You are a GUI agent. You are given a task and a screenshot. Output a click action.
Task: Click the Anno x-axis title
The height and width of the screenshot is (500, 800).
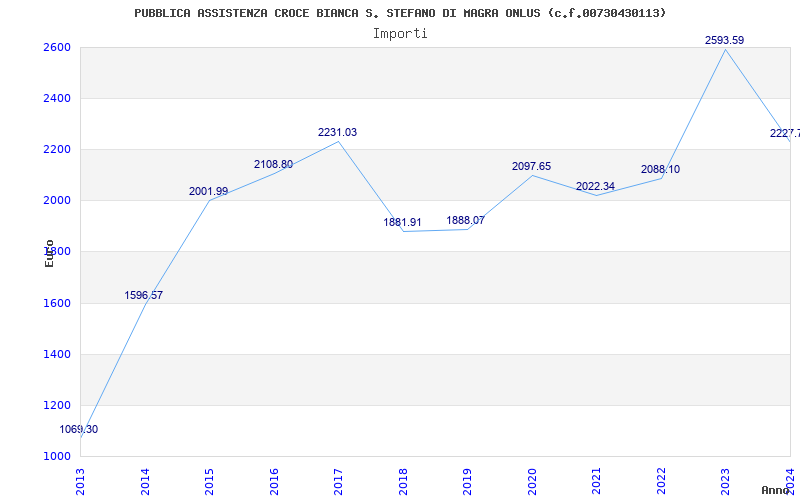(x=775, y=490)
